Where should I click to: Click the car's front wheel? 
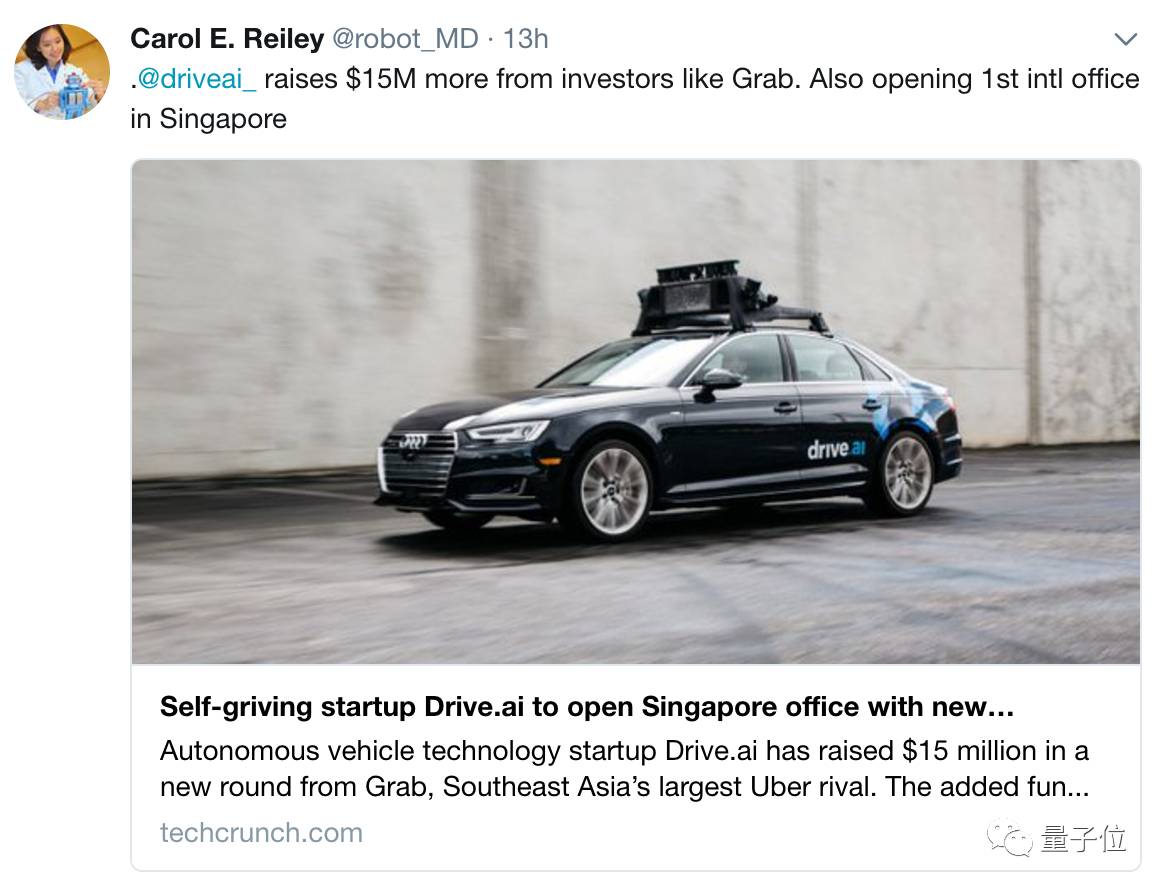pos(613,491)
